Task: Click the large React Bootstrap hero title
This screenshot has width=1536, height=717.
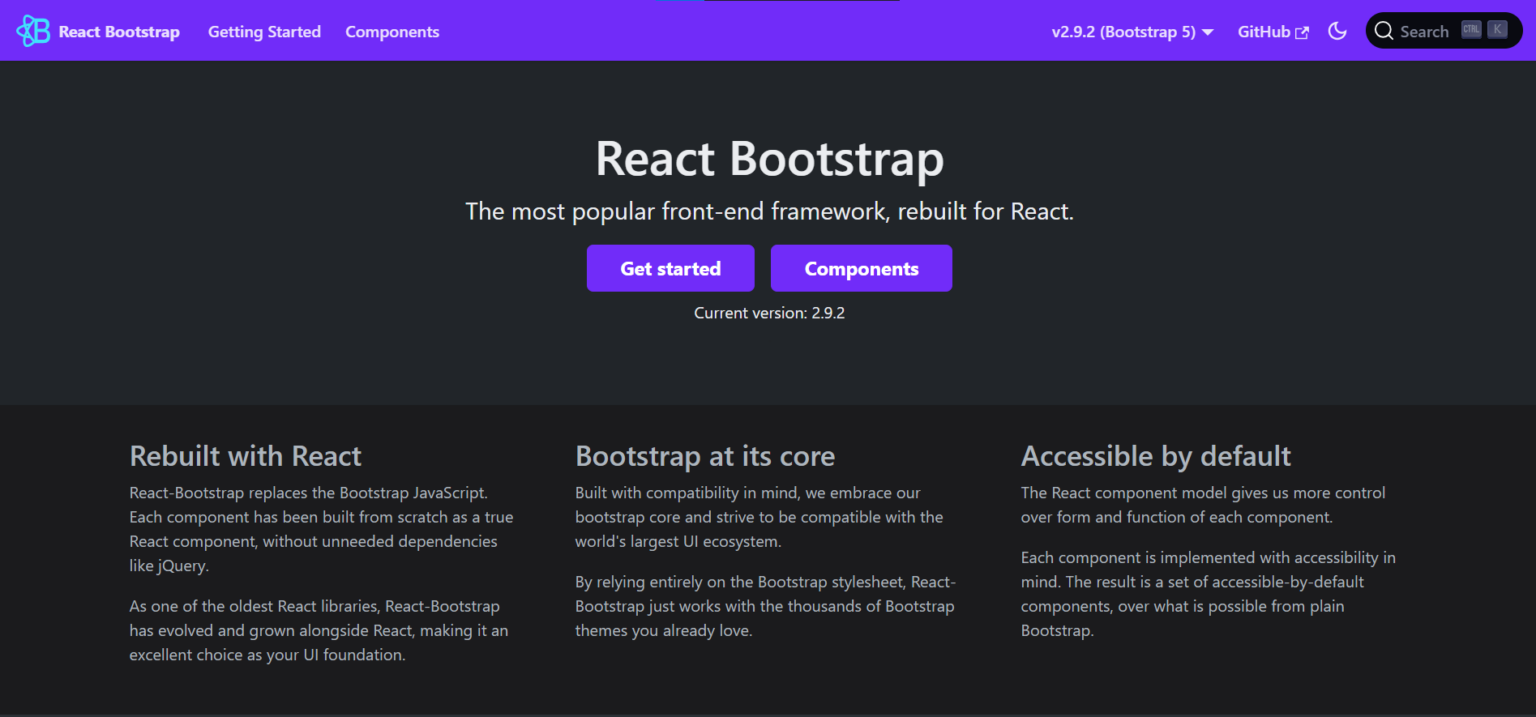Action: pyautogui.click(x=770, y=159)
